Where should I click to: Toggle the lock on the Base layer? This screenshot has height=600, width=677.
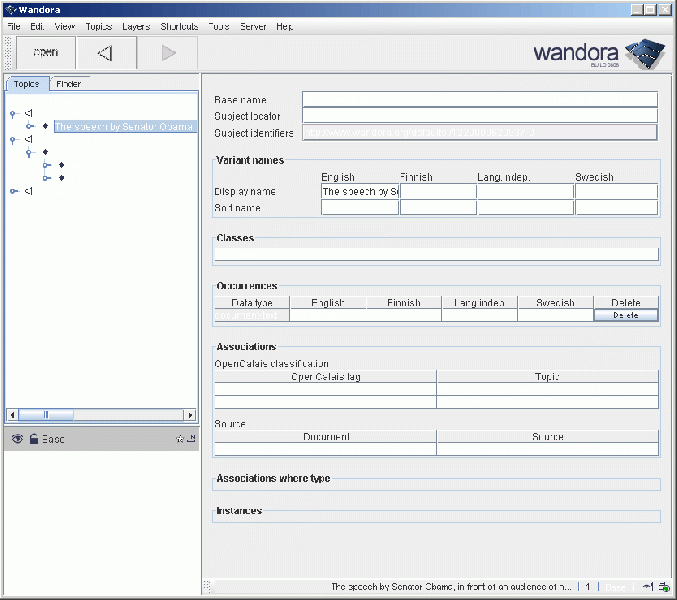pos(32,439)
